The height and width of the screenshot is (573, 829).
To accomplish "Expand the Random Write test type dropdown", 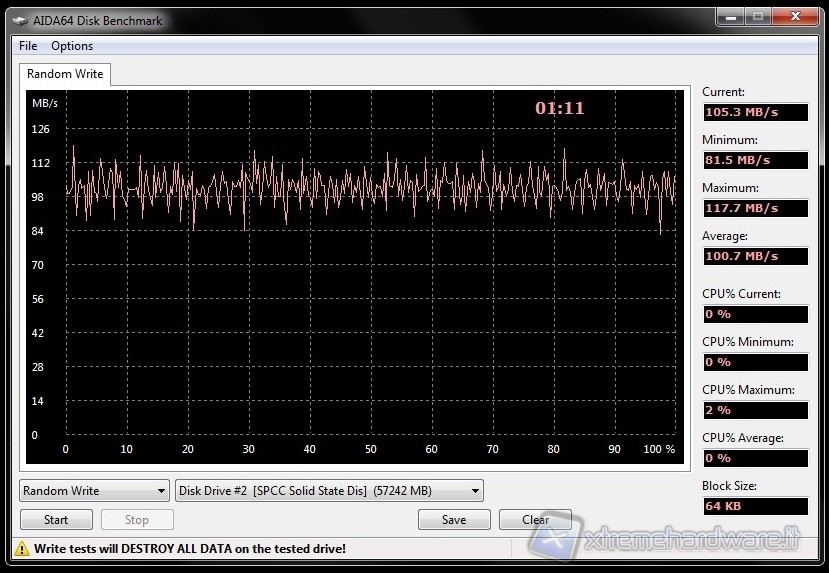I will (x=94, y=491).
